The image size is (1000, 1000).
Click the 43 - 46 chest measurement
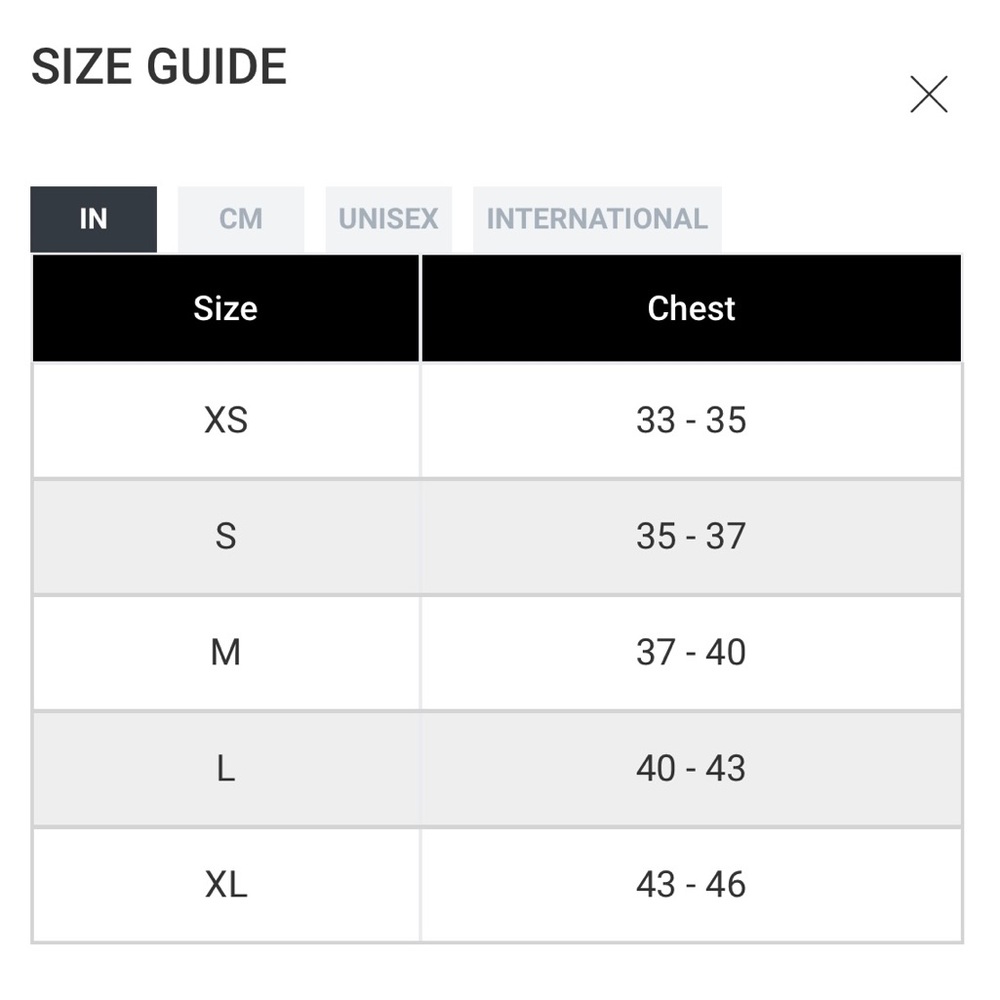pyautogui.click(x=691, y=885)
